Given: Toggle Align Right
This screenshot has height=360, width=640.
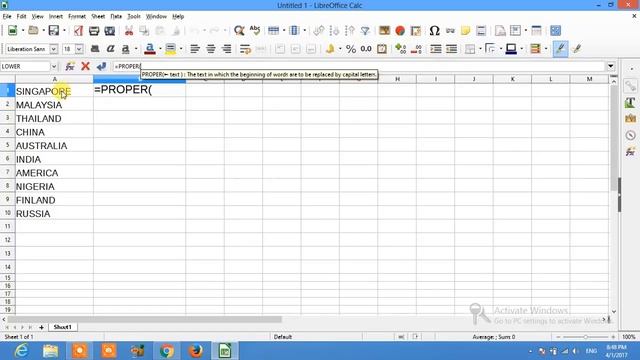Looking at the screenshot, I should (x=226, y=49).
